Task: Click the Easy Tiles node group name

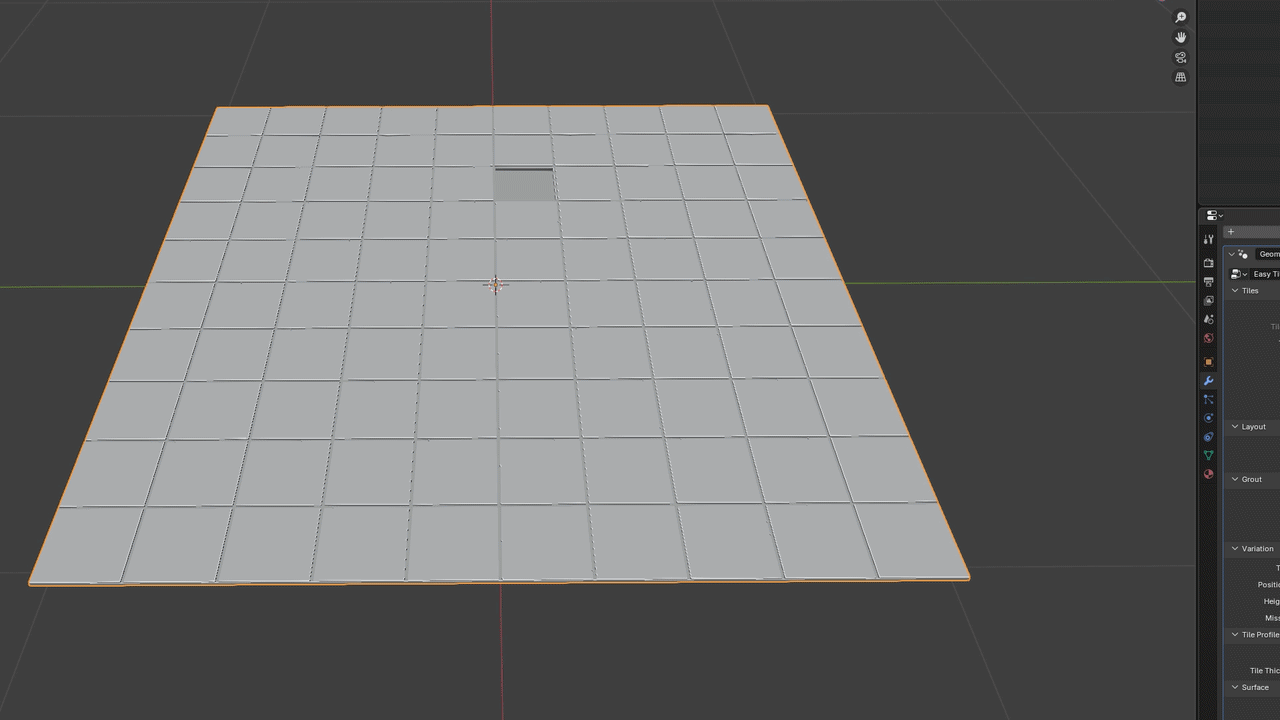Action: 1267,274
